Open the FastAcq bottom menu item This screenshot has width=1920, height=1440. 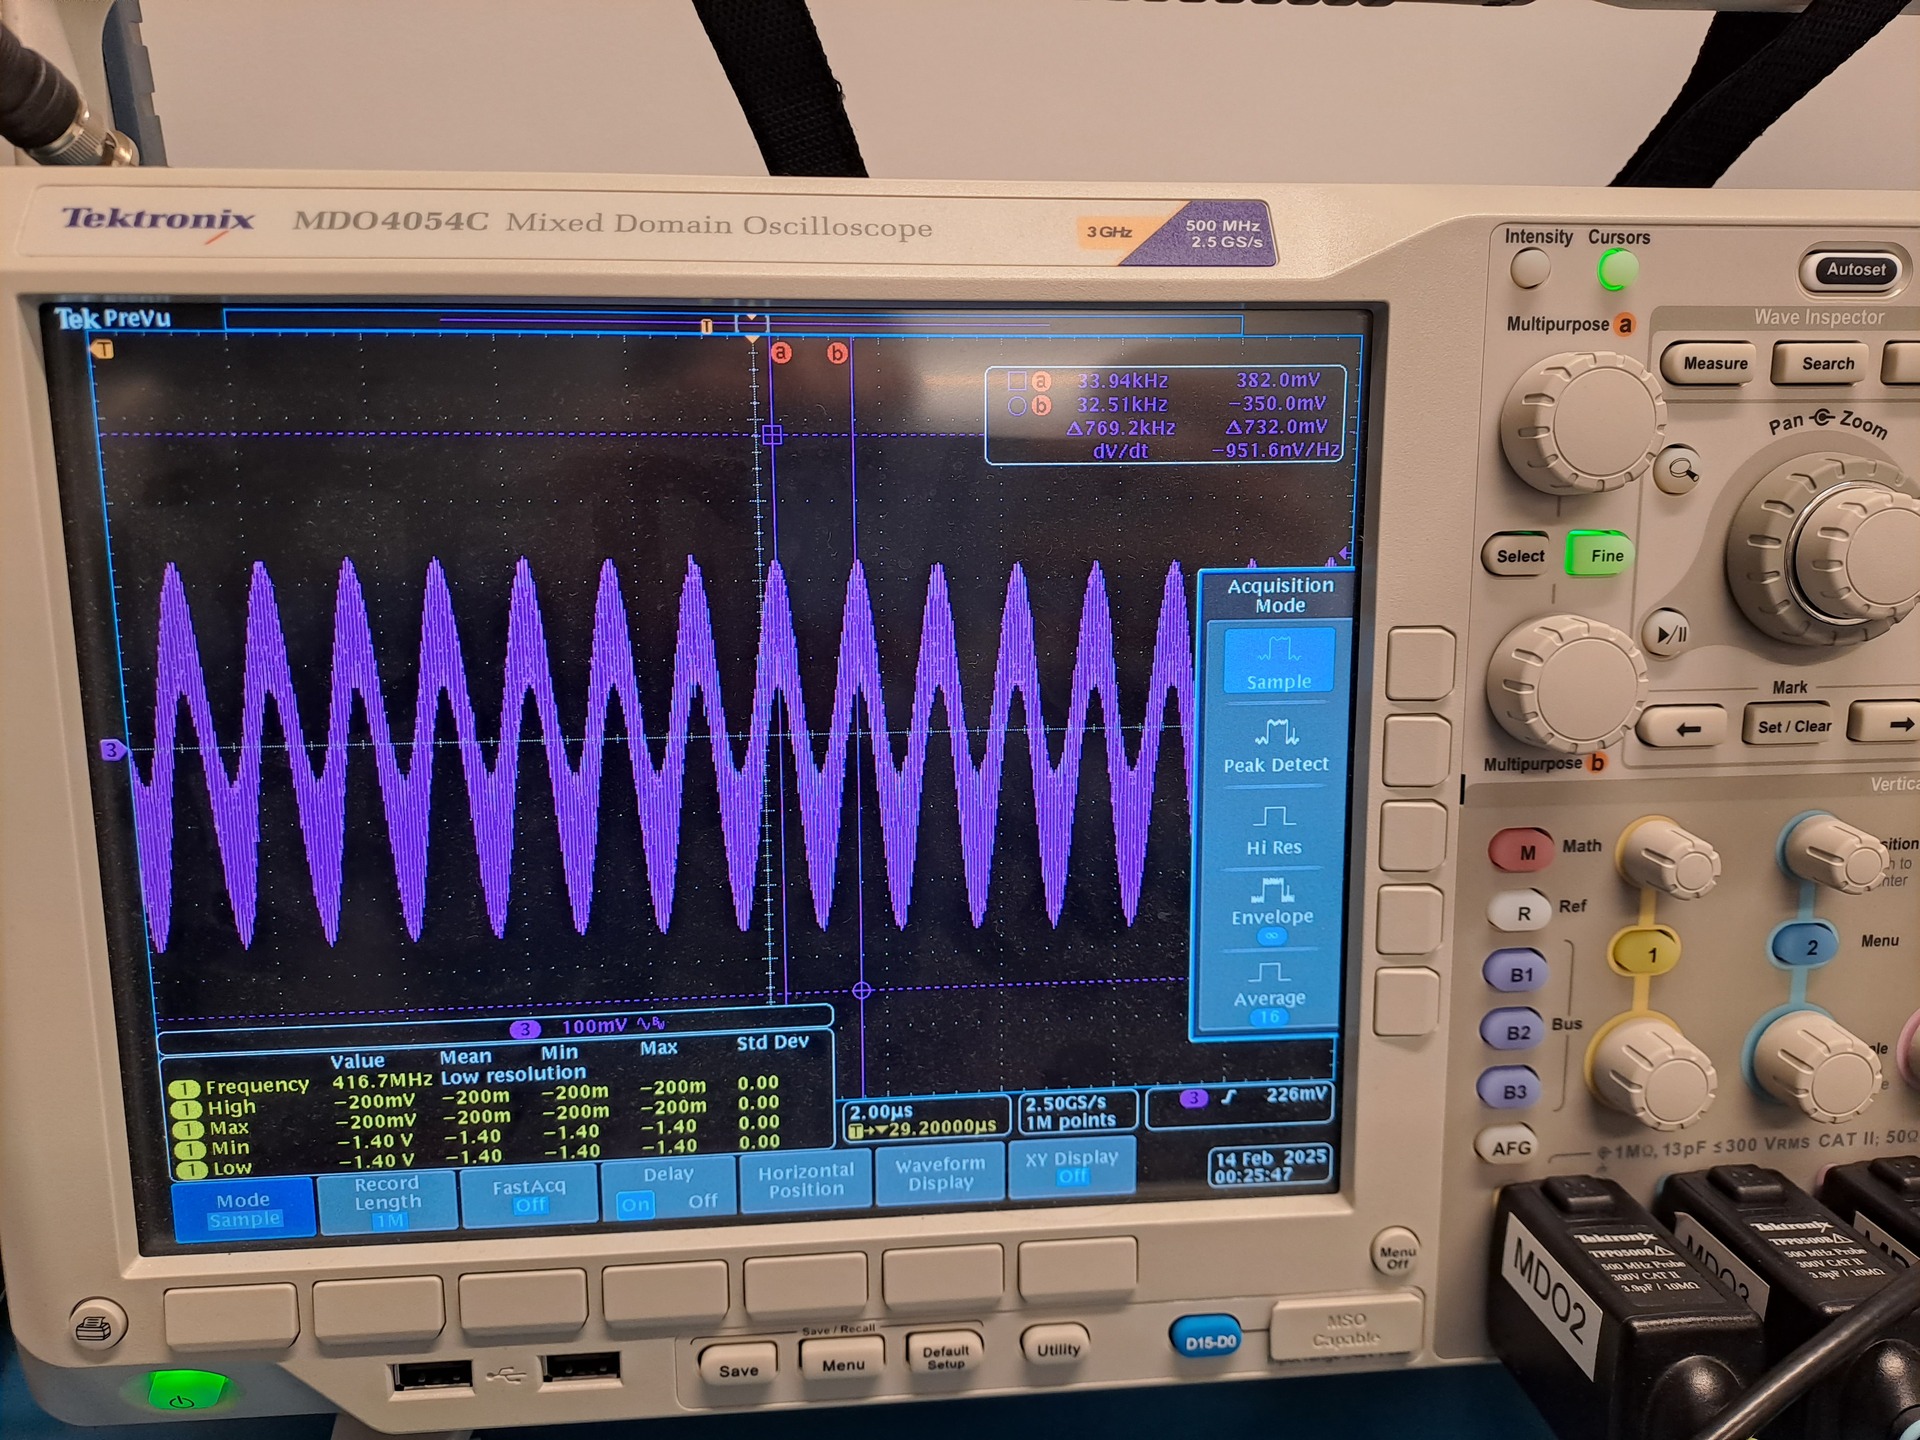point(529,1195)
